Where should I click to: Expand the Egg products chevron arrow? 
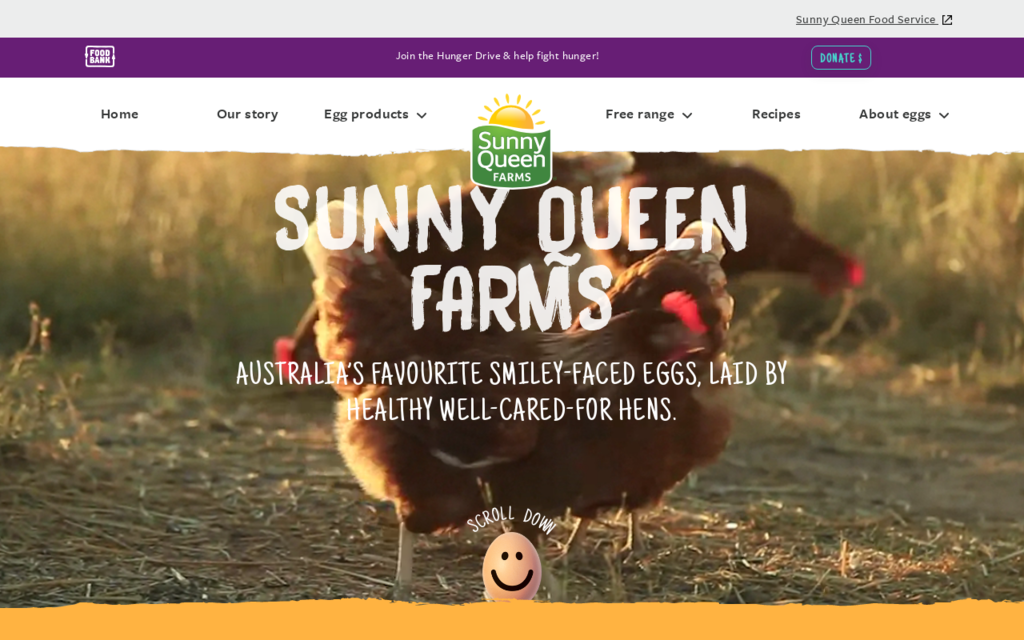point(422,116)
